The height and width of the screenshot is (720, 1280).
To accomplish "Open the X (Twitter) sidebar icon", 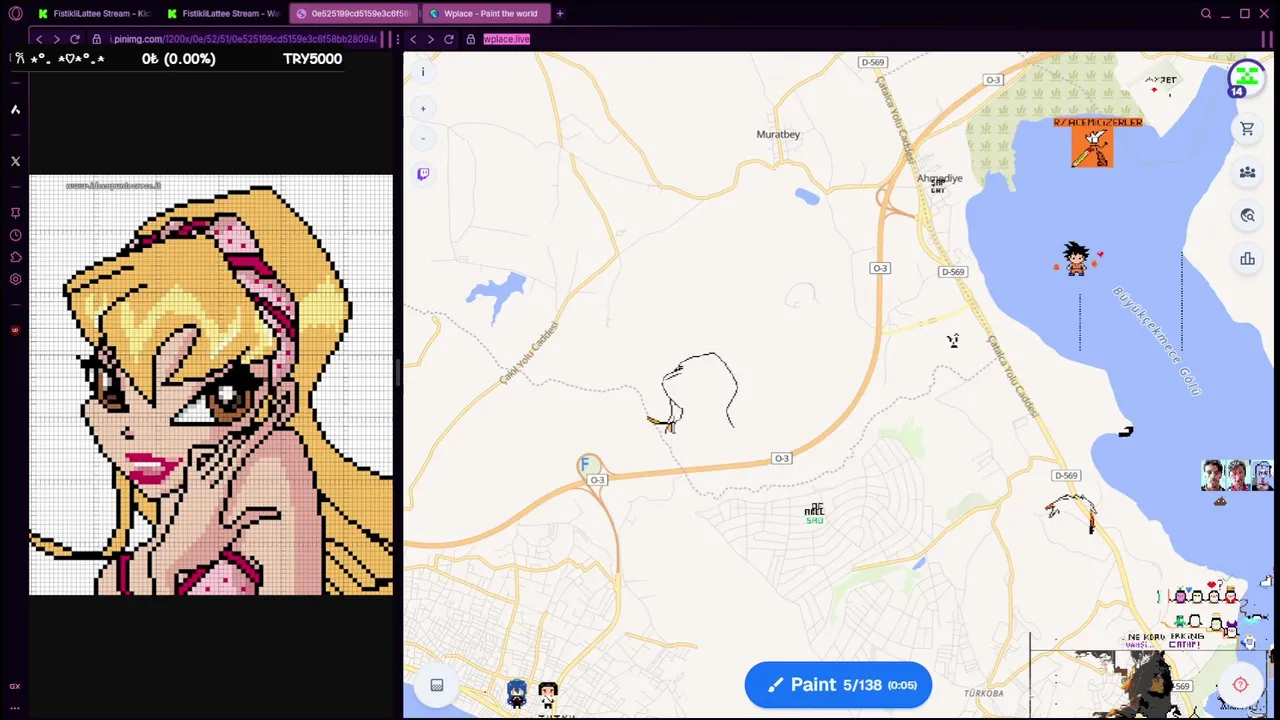I will tap(15, 161).
